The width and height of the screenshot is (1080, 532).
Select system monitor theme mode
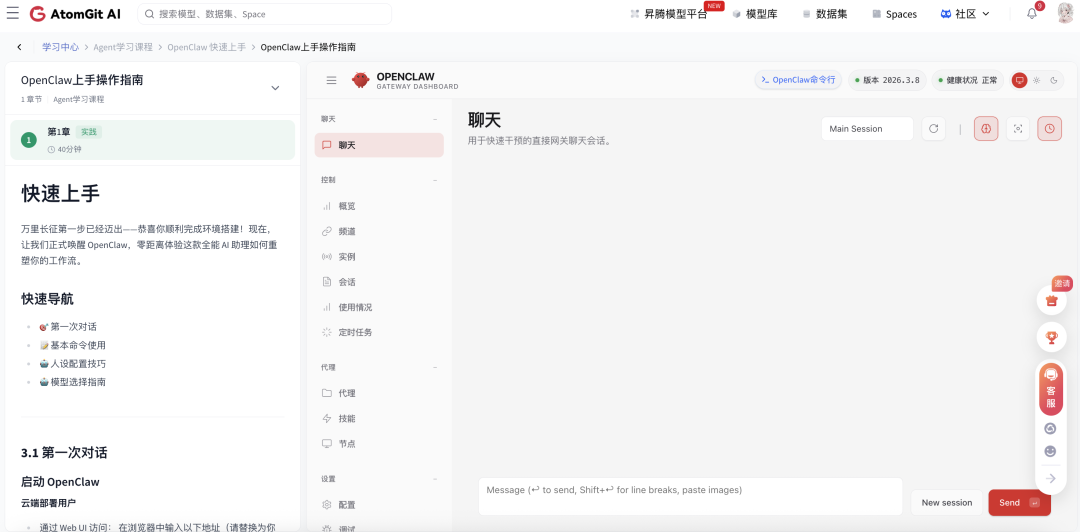1019,80
